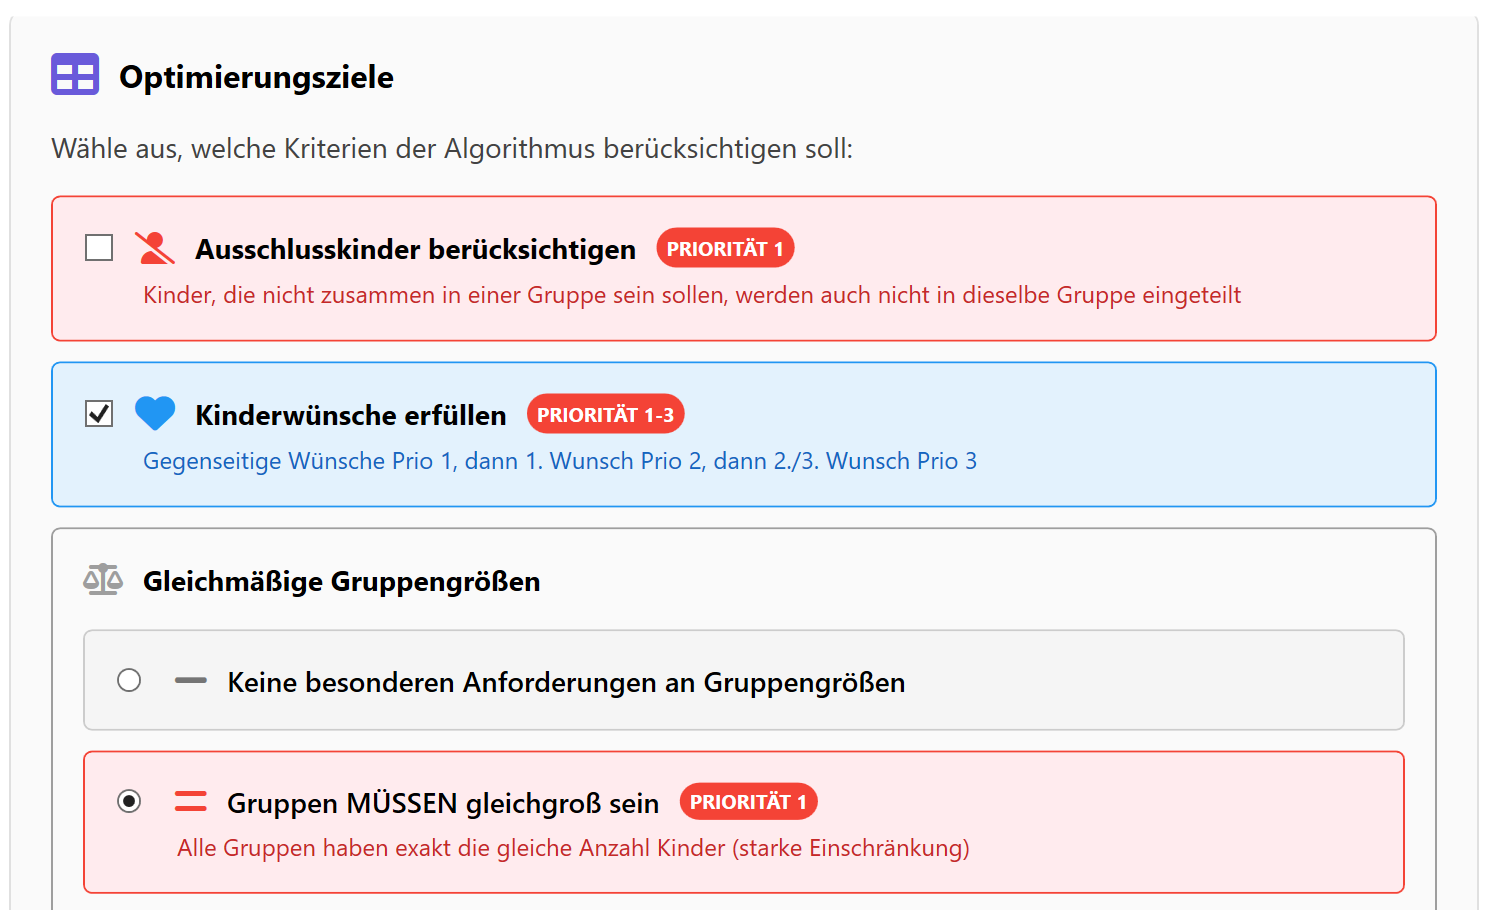This screenshot has width=1495, height=910.
Task: Uncheck the Kinderwünsche erfüllen checkbox
Action: [99, 414]
